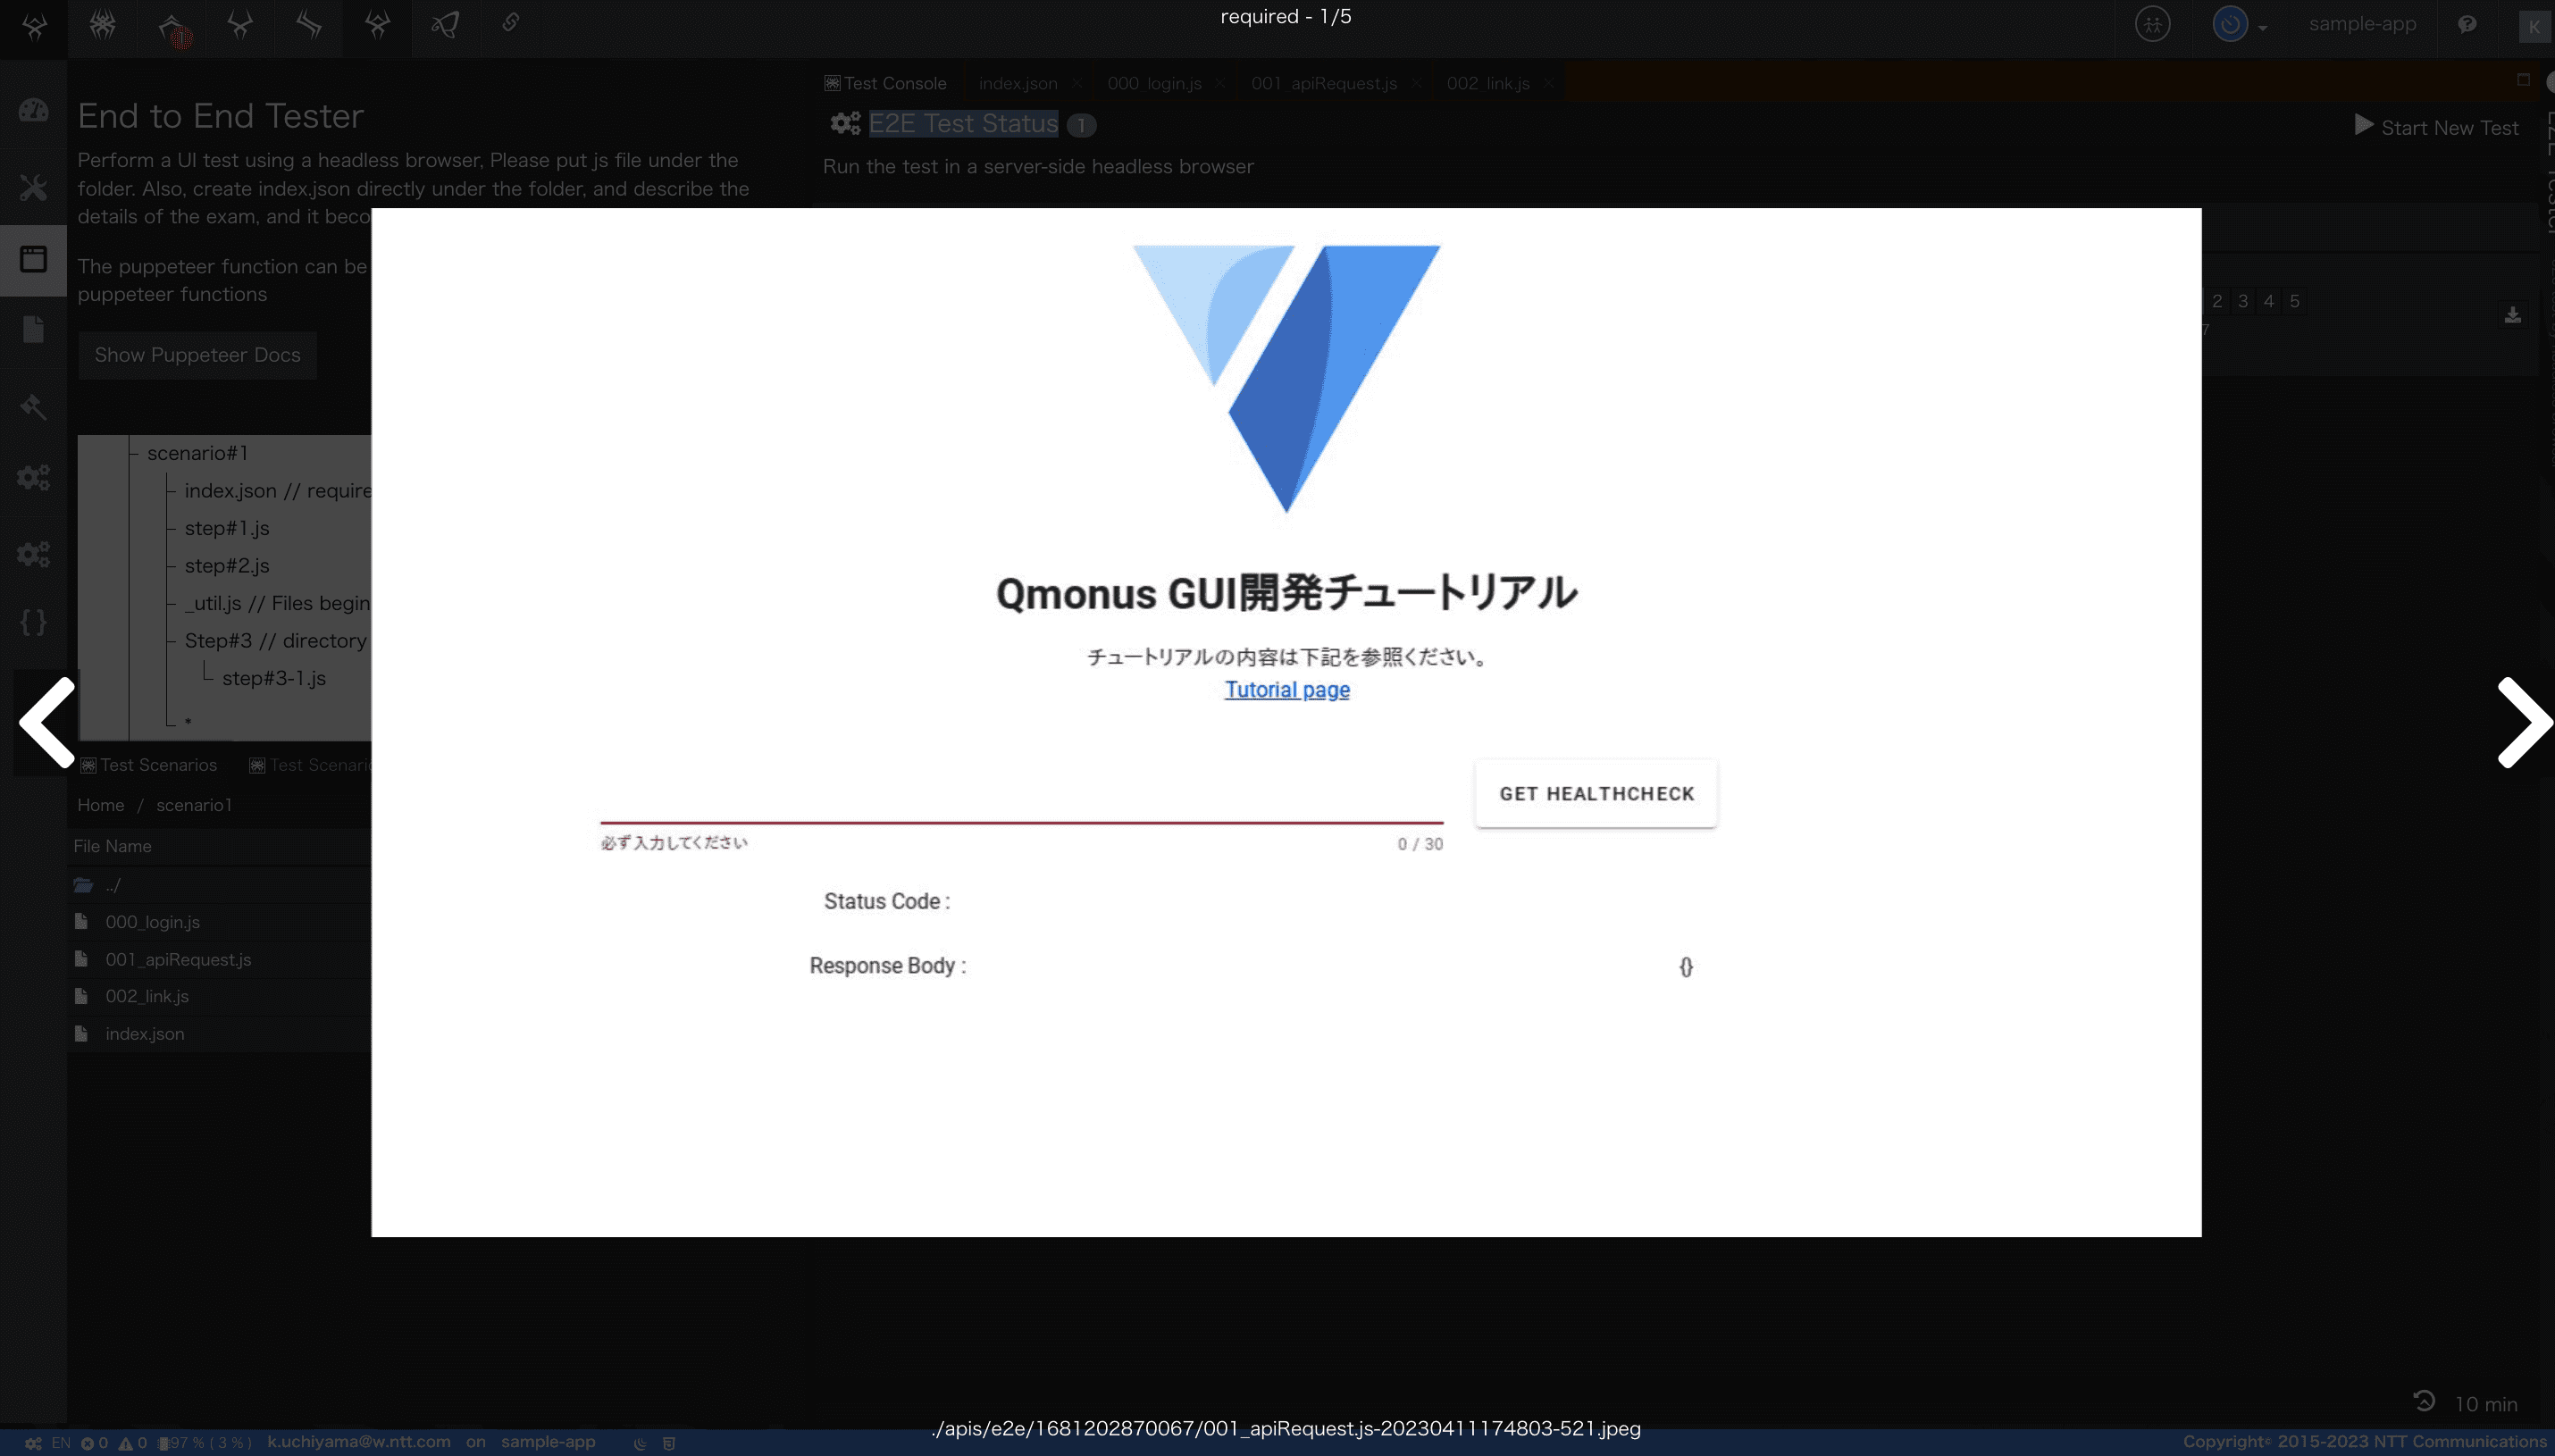Viewport: 2555px width, 1456px height.
Task: Select the curly braces sidebar icon
Action: pos(33,622)
